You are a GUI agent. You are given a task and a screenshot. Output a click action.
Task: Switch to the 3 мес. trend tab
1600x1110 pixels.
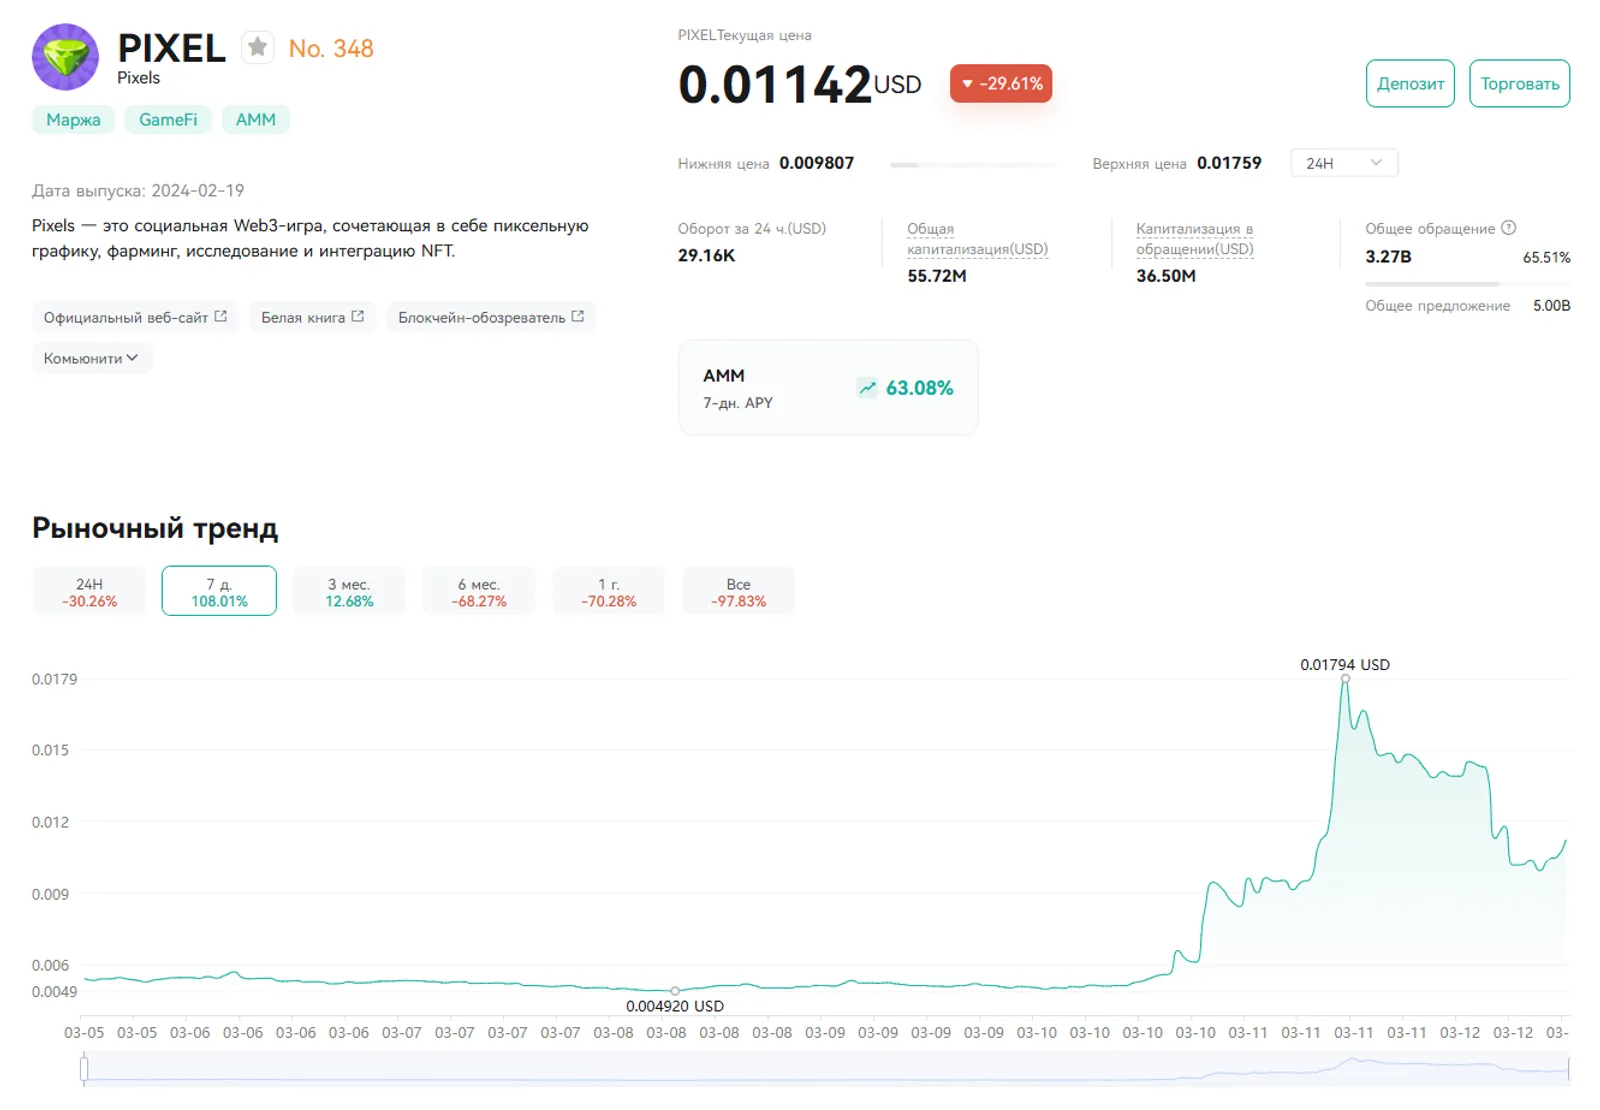pyautogui.click(x=349, y=591)
